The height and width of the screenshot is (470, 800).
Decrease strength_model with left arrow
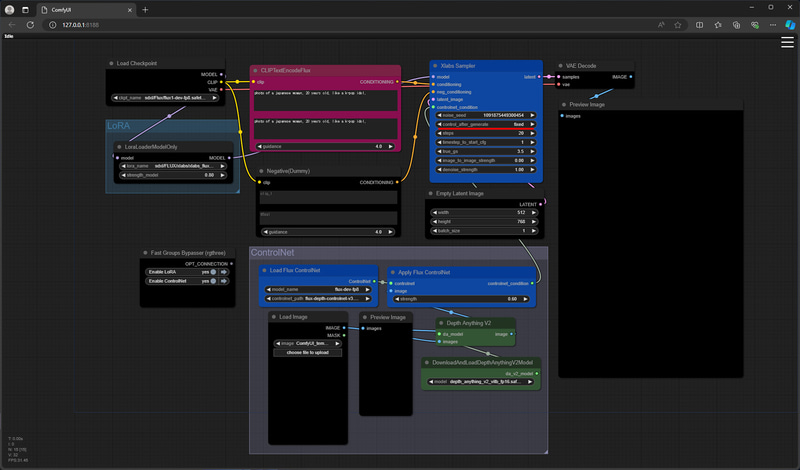(x=123, y=175)
